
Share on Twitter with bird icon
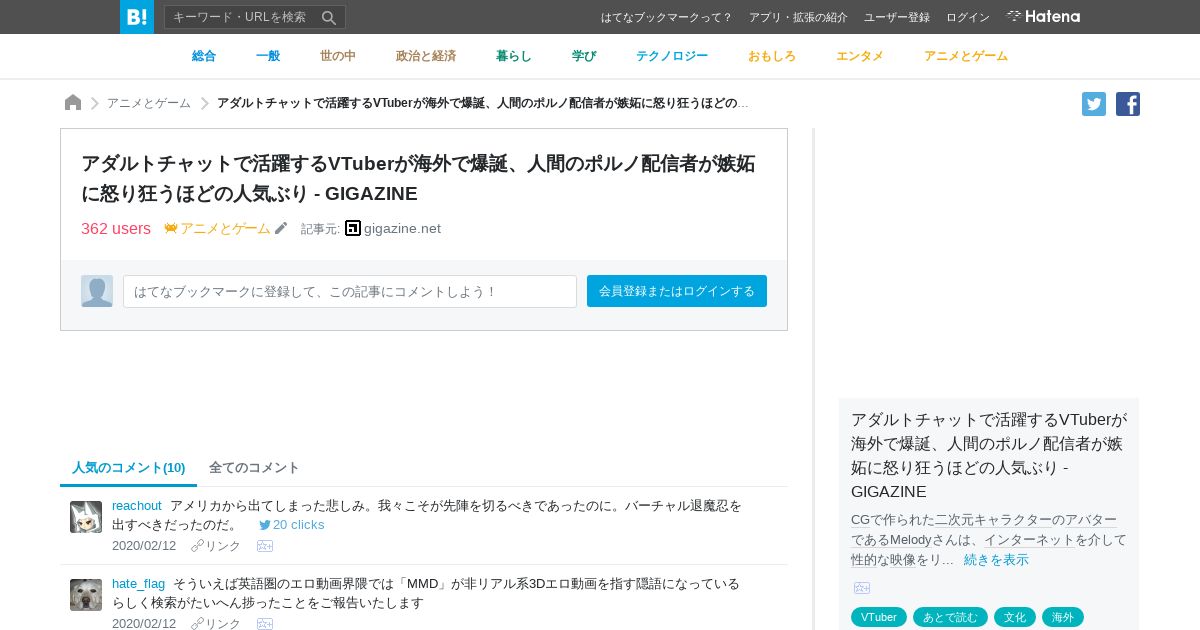(1094, 104)
